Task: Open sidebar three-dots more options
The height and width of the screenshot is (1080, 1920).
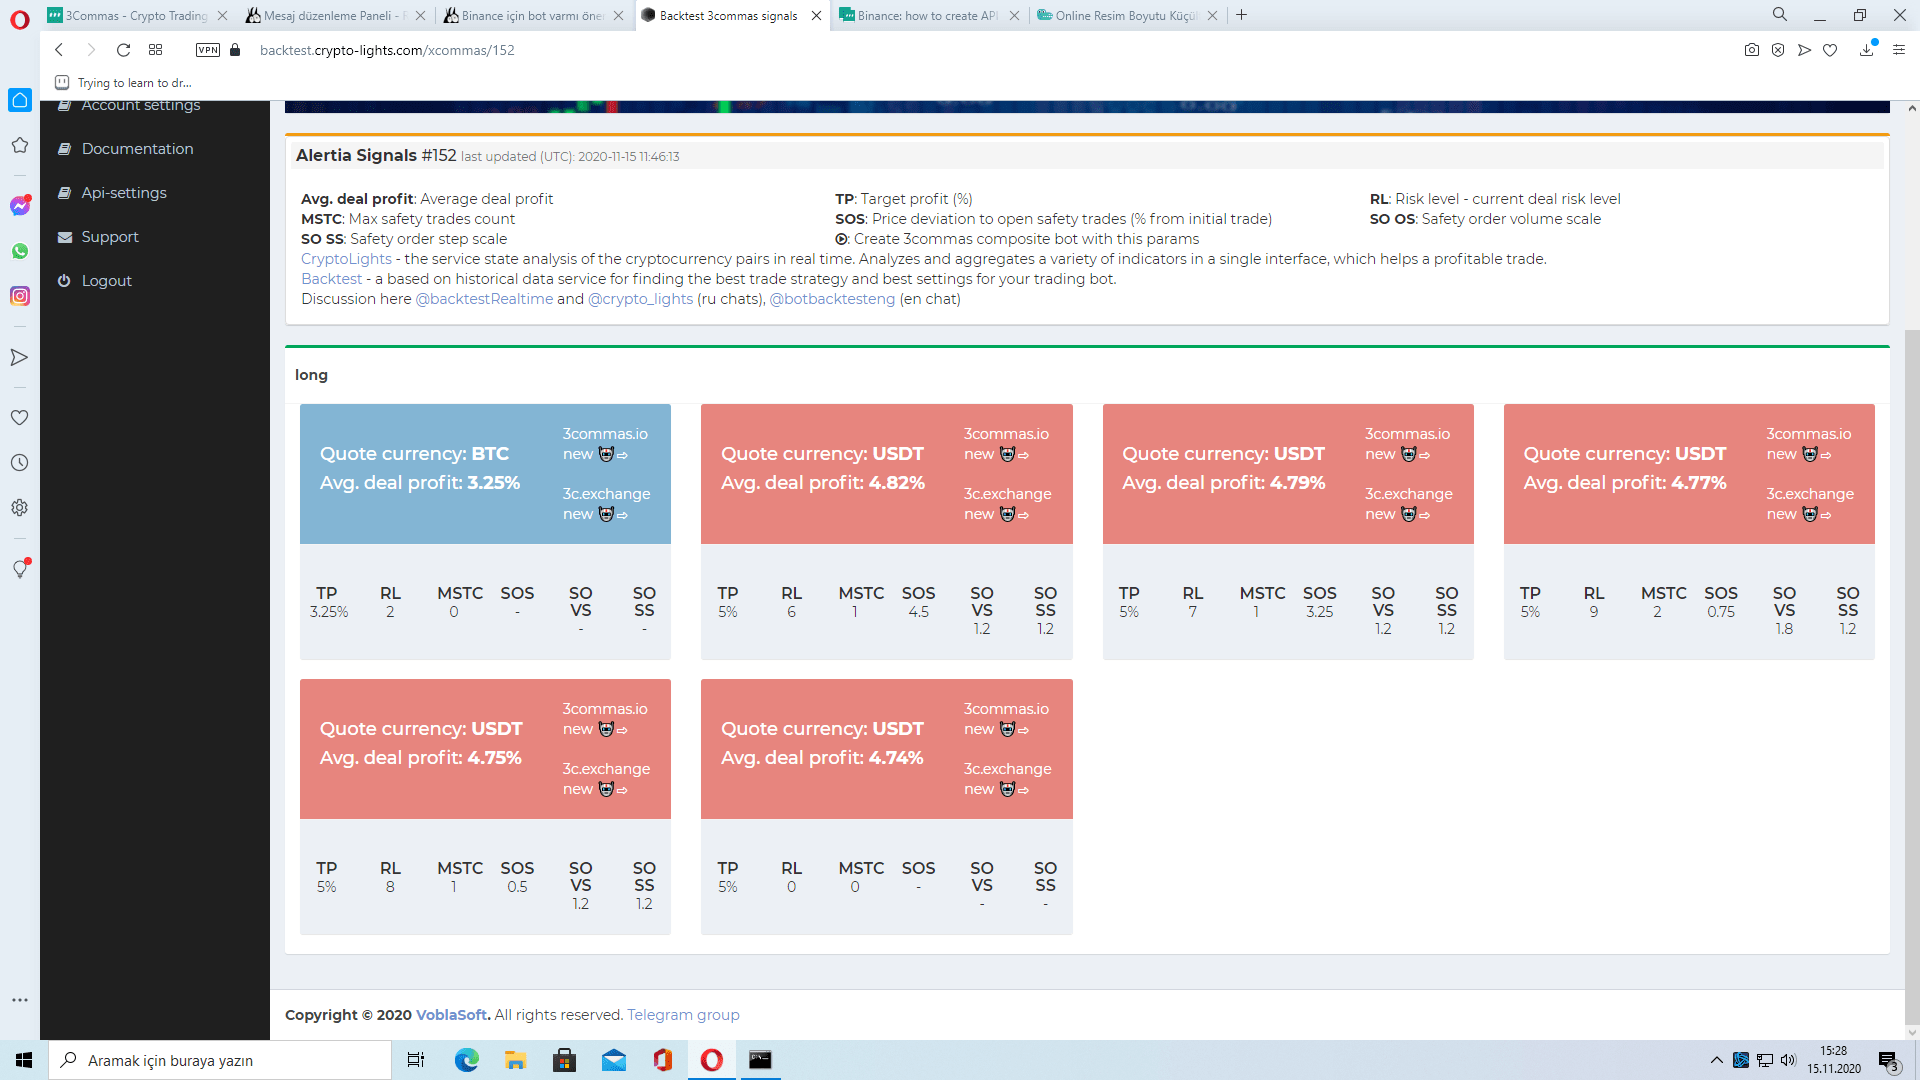Action: [x=19, y=999]
